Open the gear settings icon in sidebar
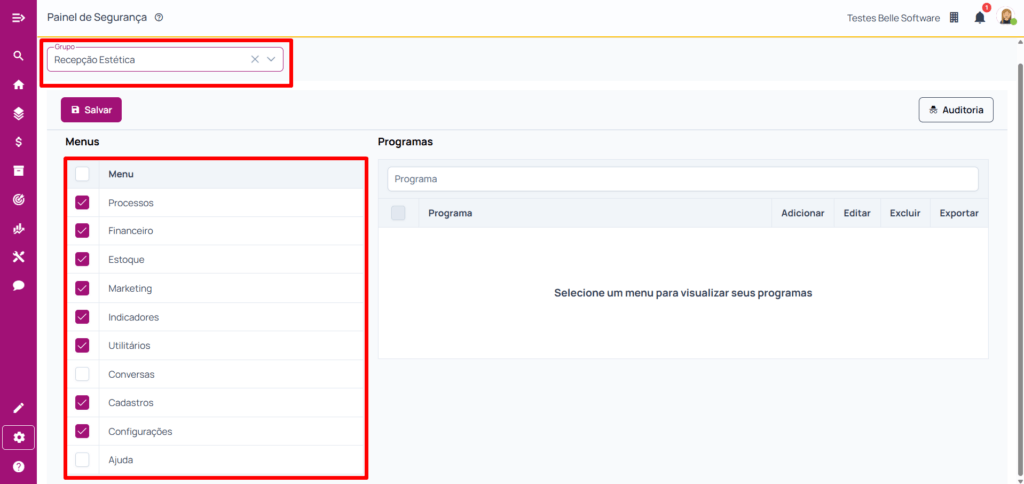This screenshot has width=1024, height=484. point(18,437)
